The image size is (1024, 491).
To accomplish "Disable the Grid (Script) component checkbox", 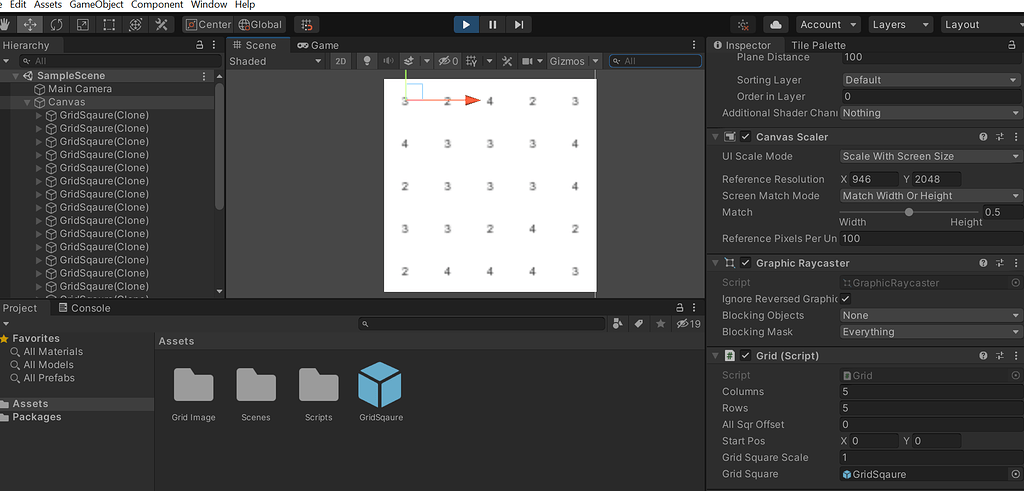I will [745, 356].
